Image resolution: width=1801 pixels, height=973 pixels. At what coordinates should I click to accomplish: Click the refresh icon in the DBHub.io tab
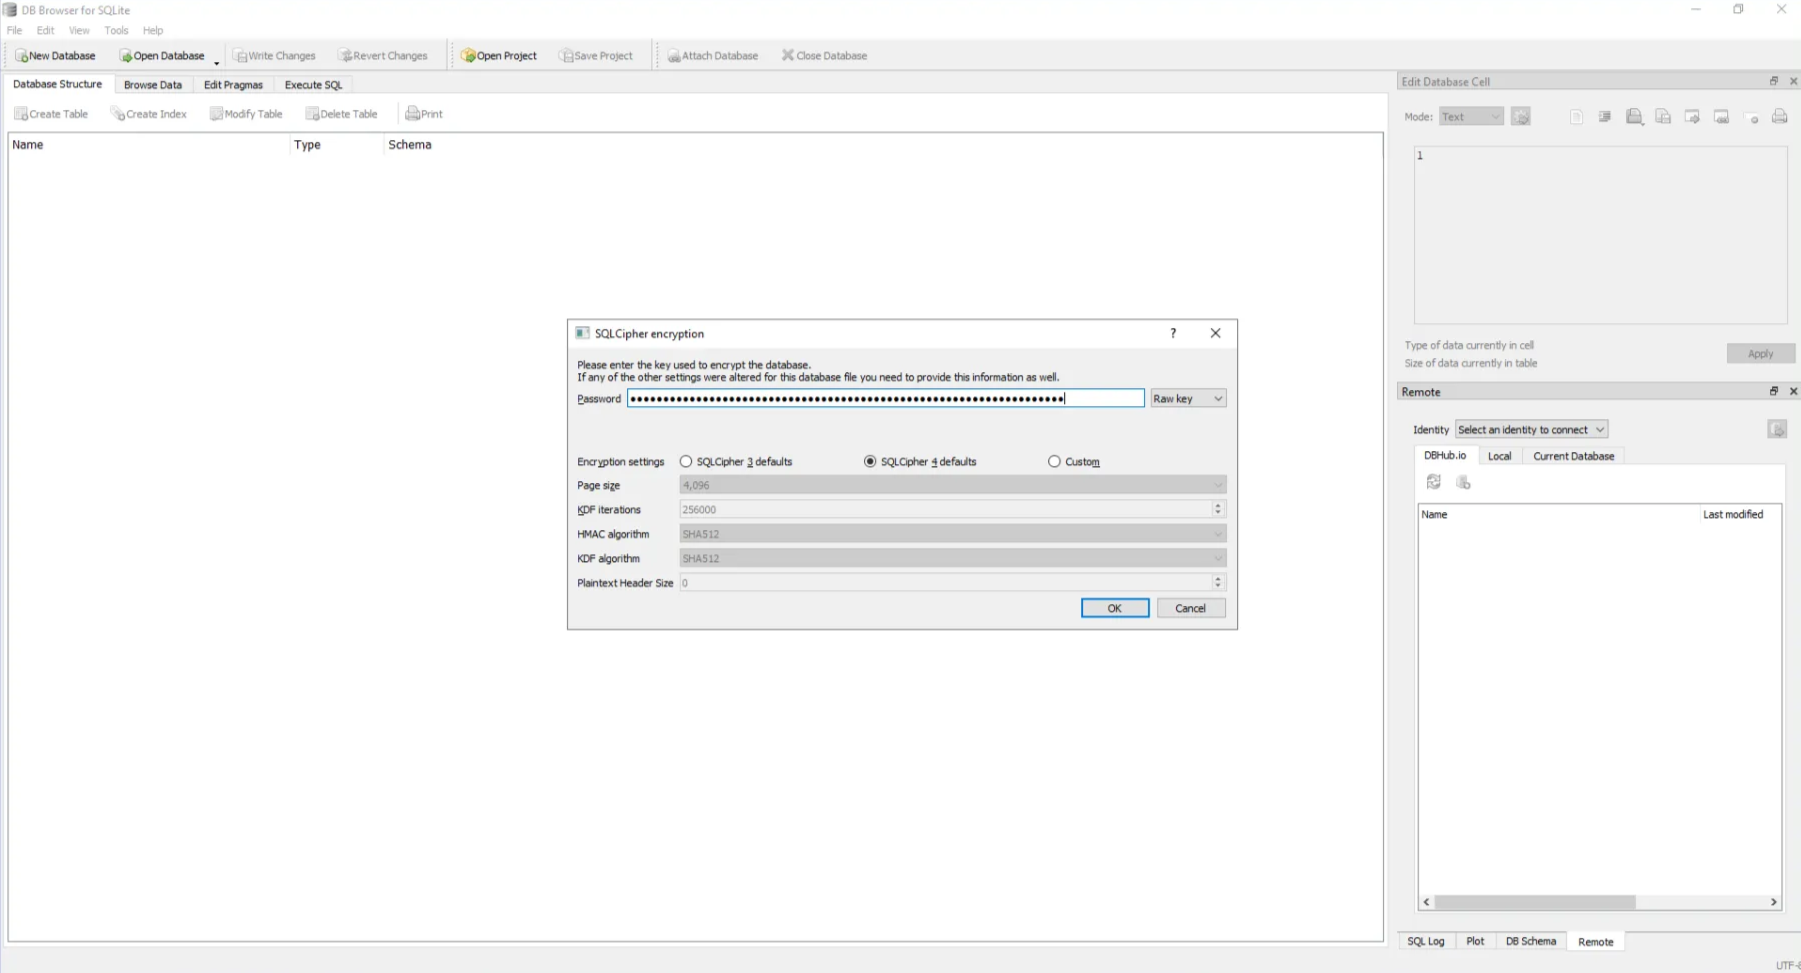click(x=1434, y=482)
